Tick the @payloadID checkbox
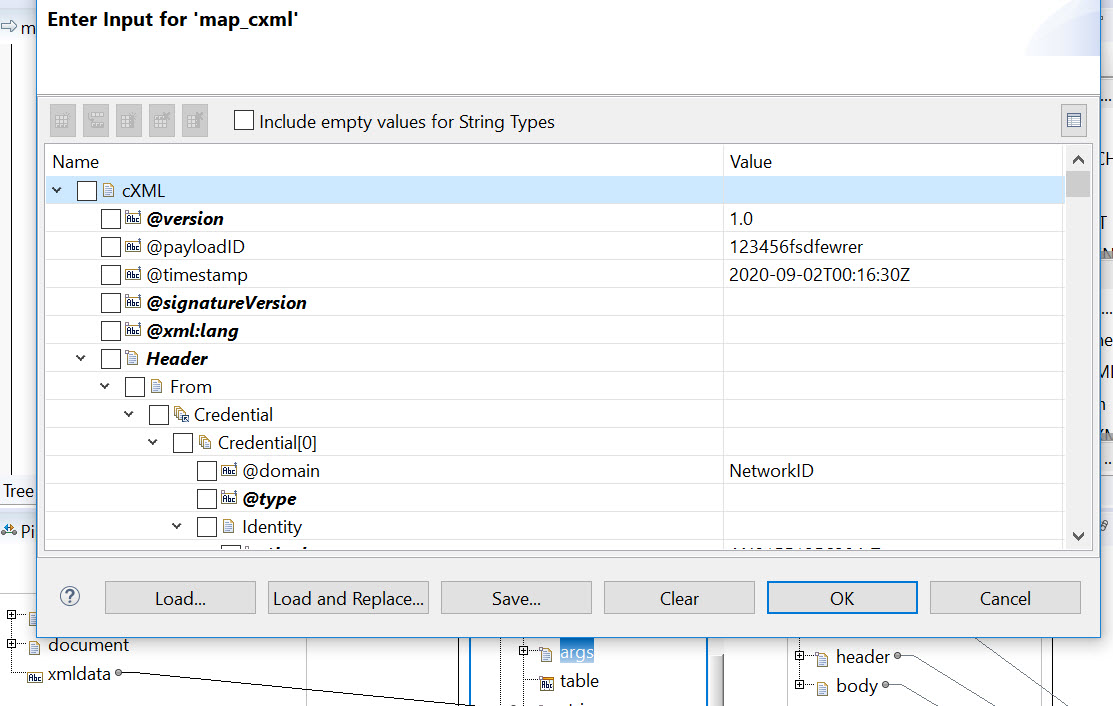This screenshot has height=706, width=1113. (x=111, y=247)
